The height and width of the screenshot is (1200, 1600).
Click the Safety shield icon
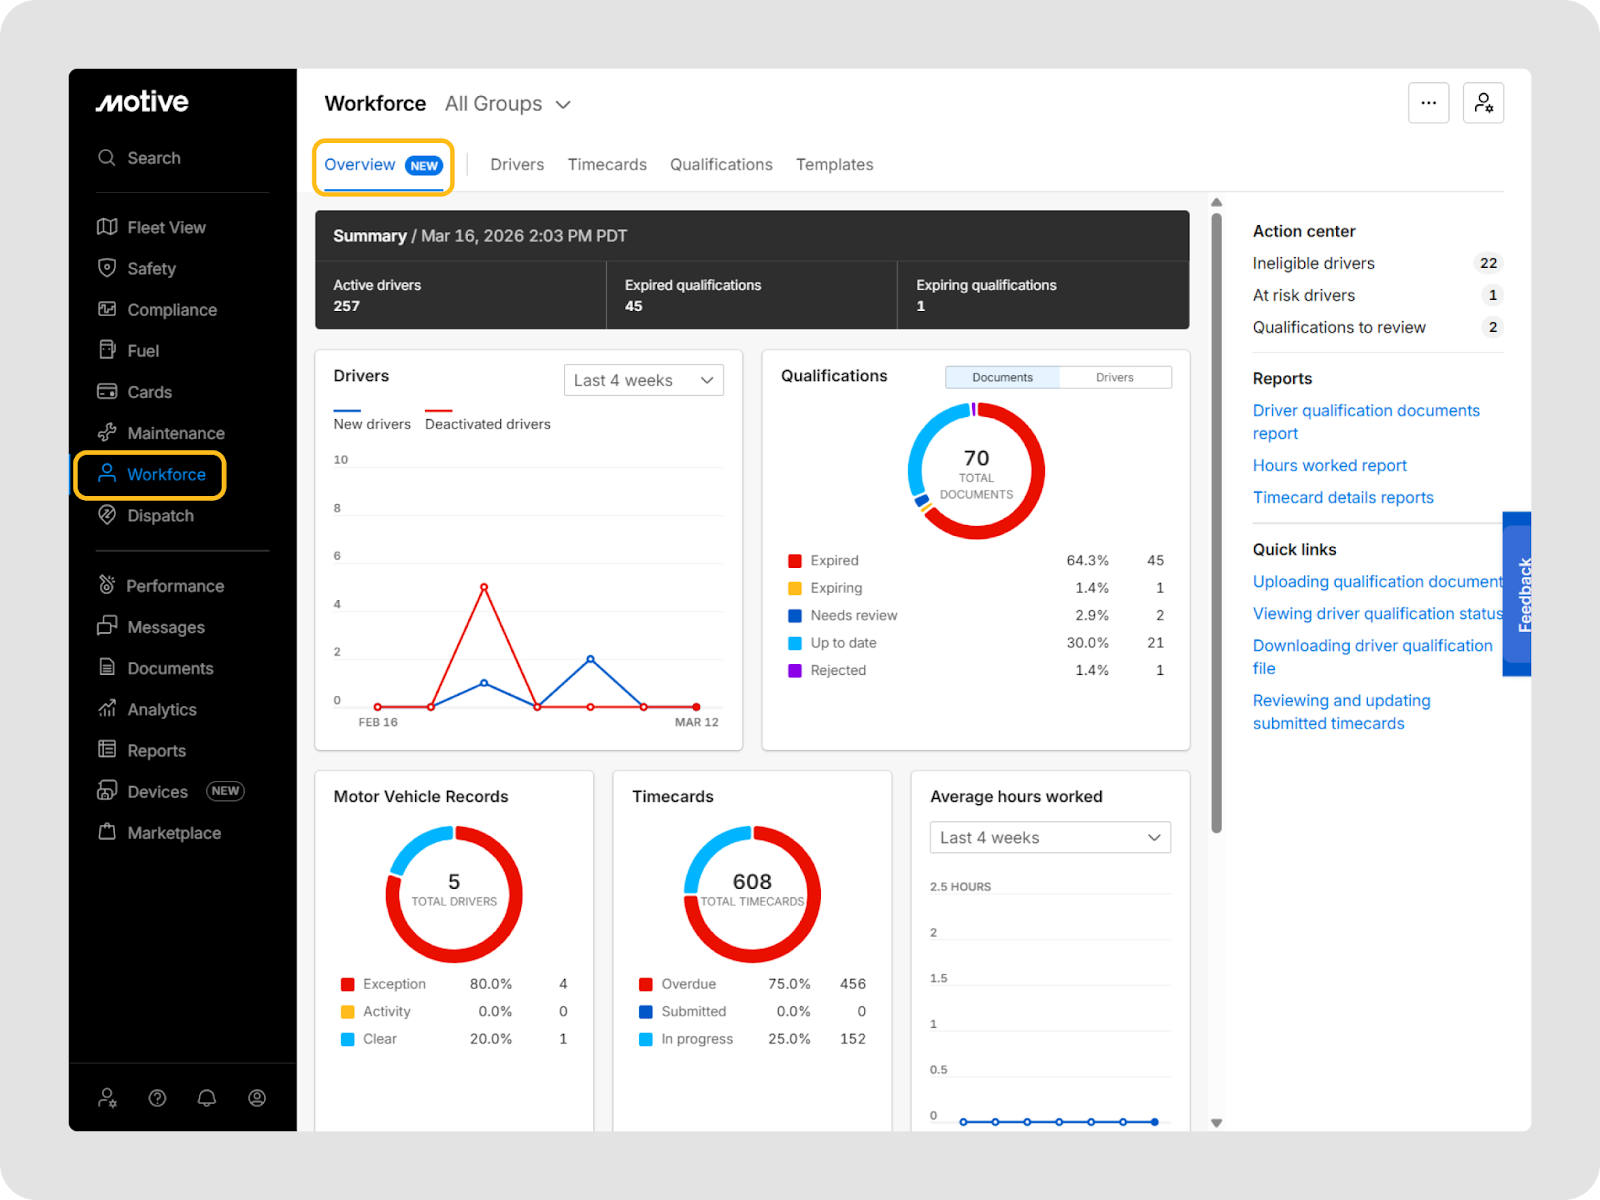pyautogui.click(x=107, y=268)
